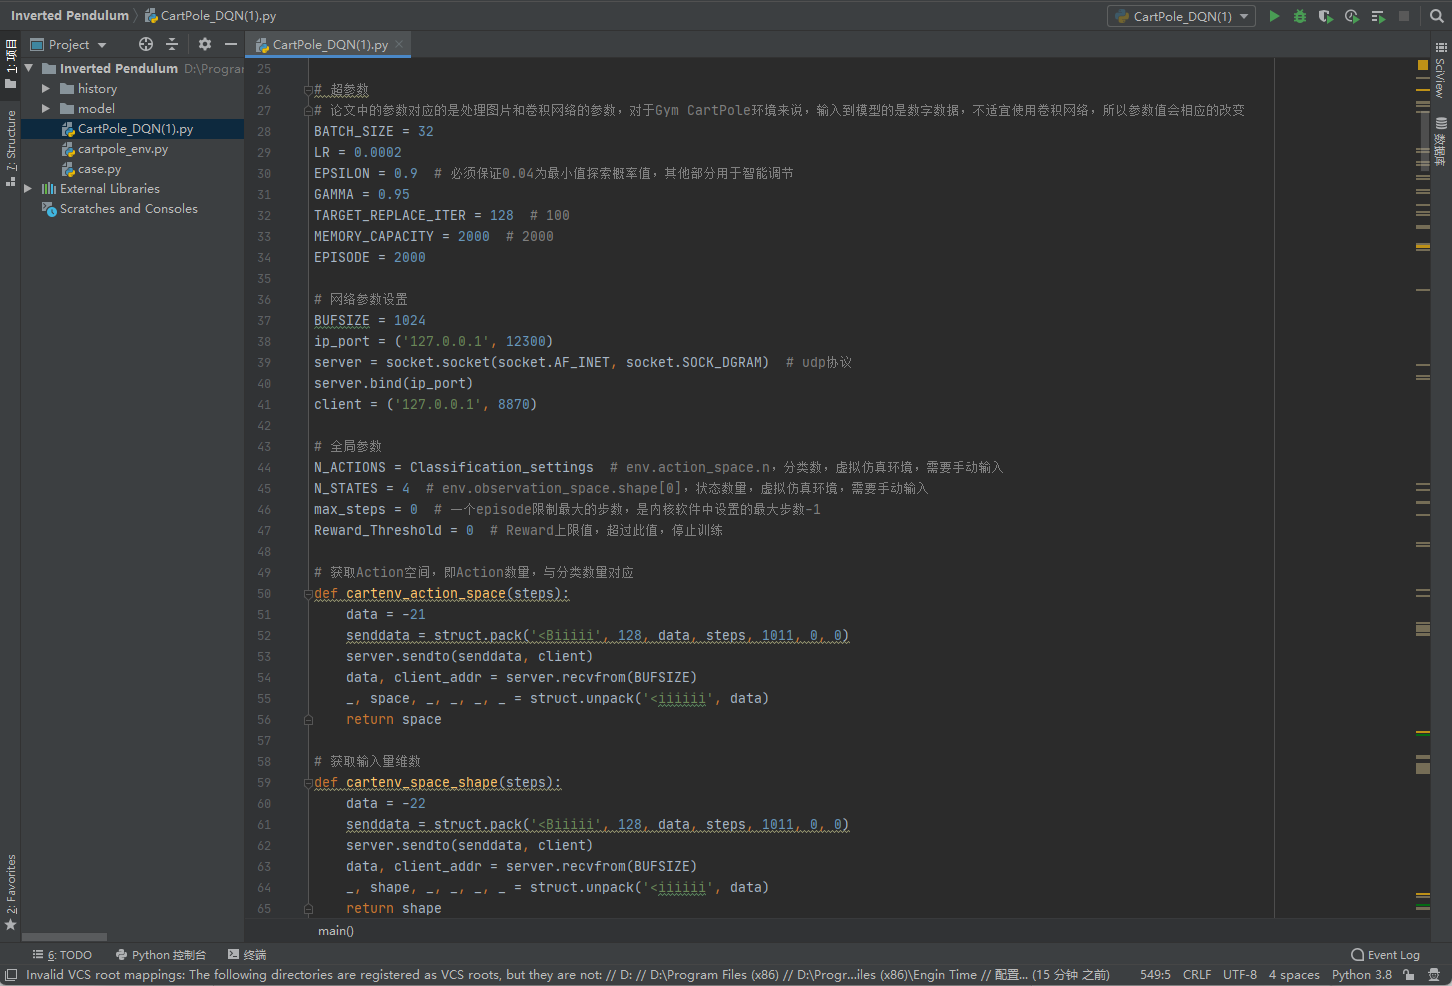Click the Profile run icon
Image resolution: width=1452 pixels, height=986 pixels.
(1351, 16)
